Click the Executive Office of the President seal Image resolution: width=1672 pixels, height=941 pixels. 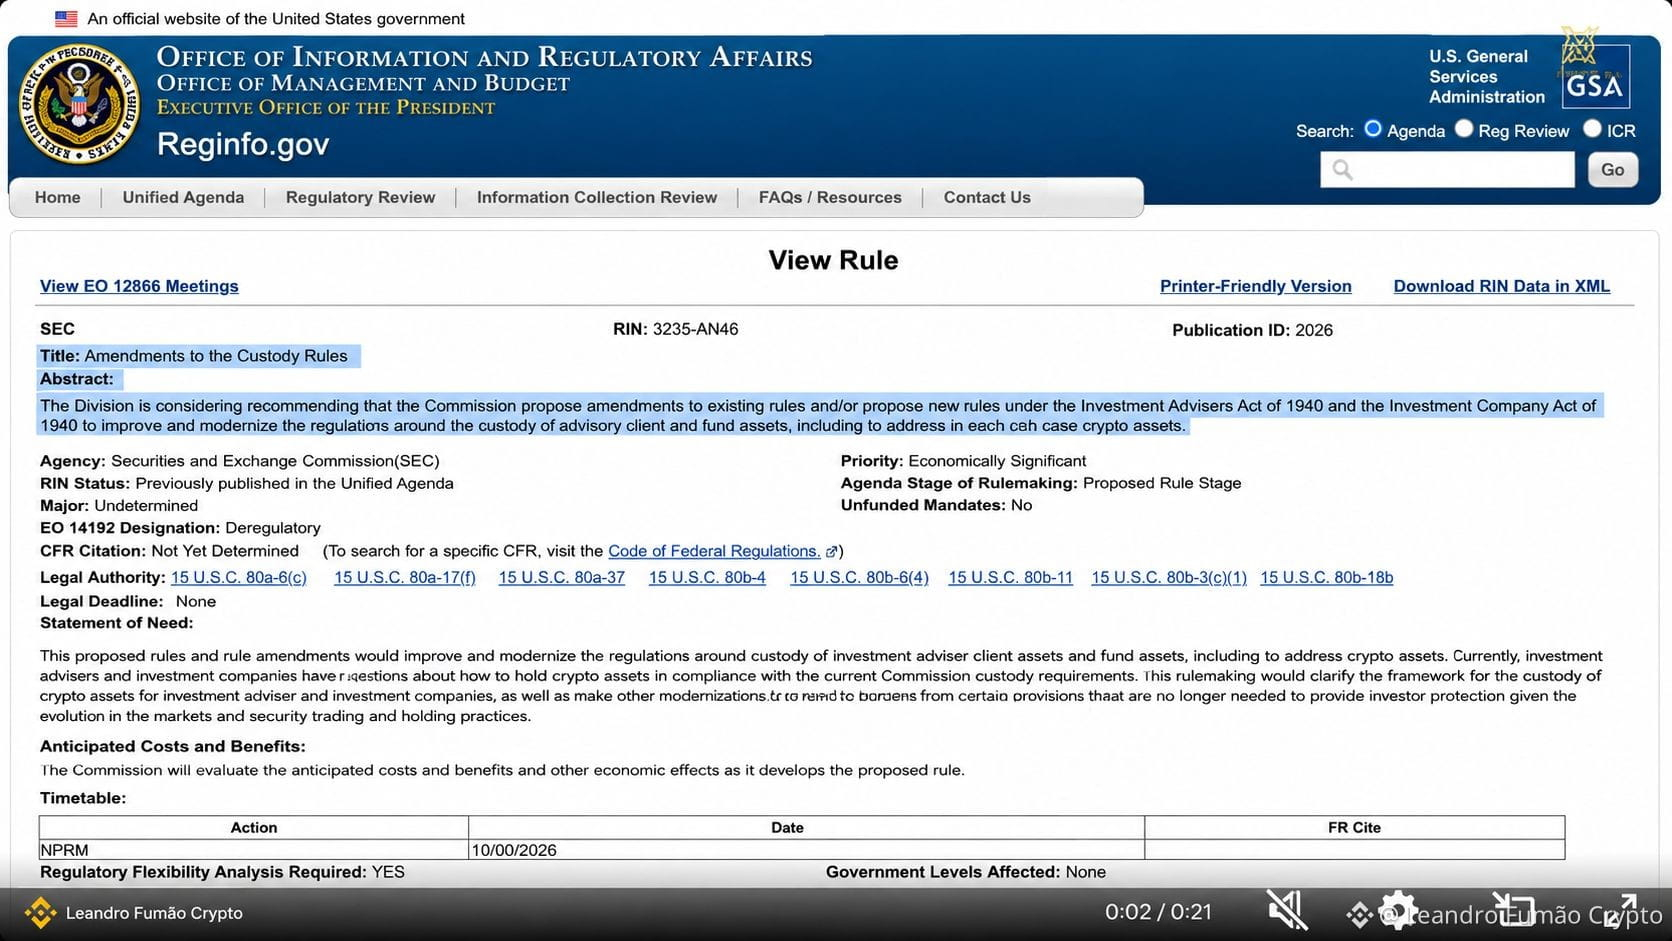[80, 103]
